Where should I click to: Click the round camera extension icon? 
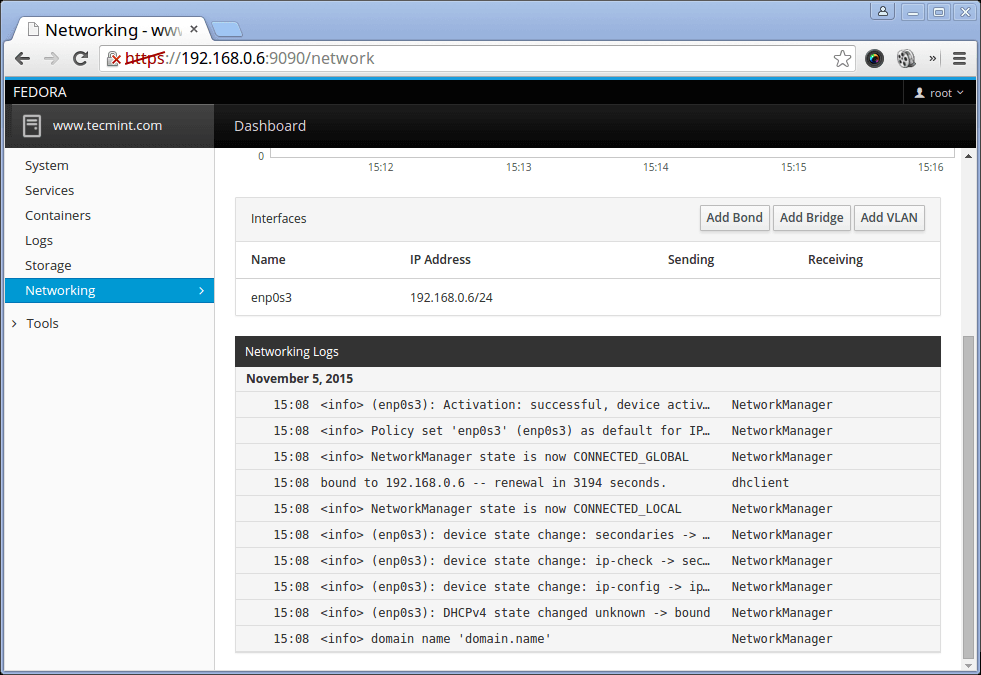tap(875, 58)
